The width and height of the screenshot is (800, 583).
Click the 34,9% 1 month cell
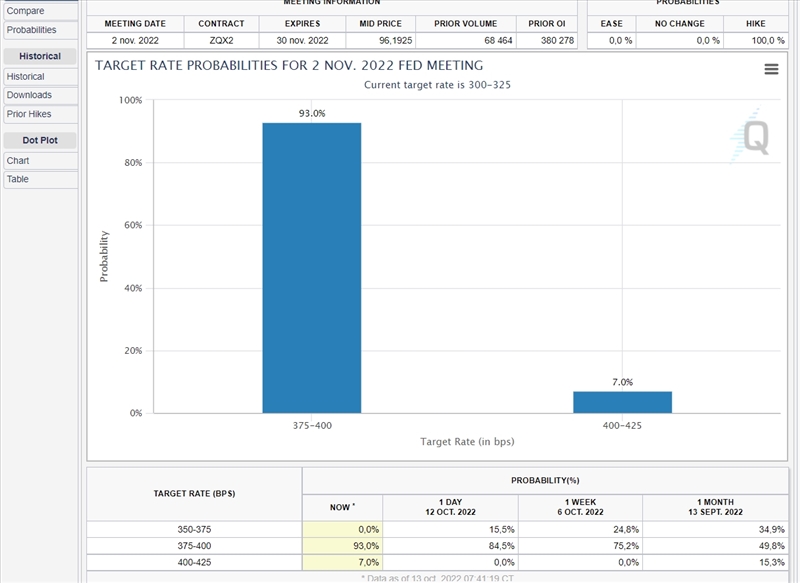(x=715, y=529)
